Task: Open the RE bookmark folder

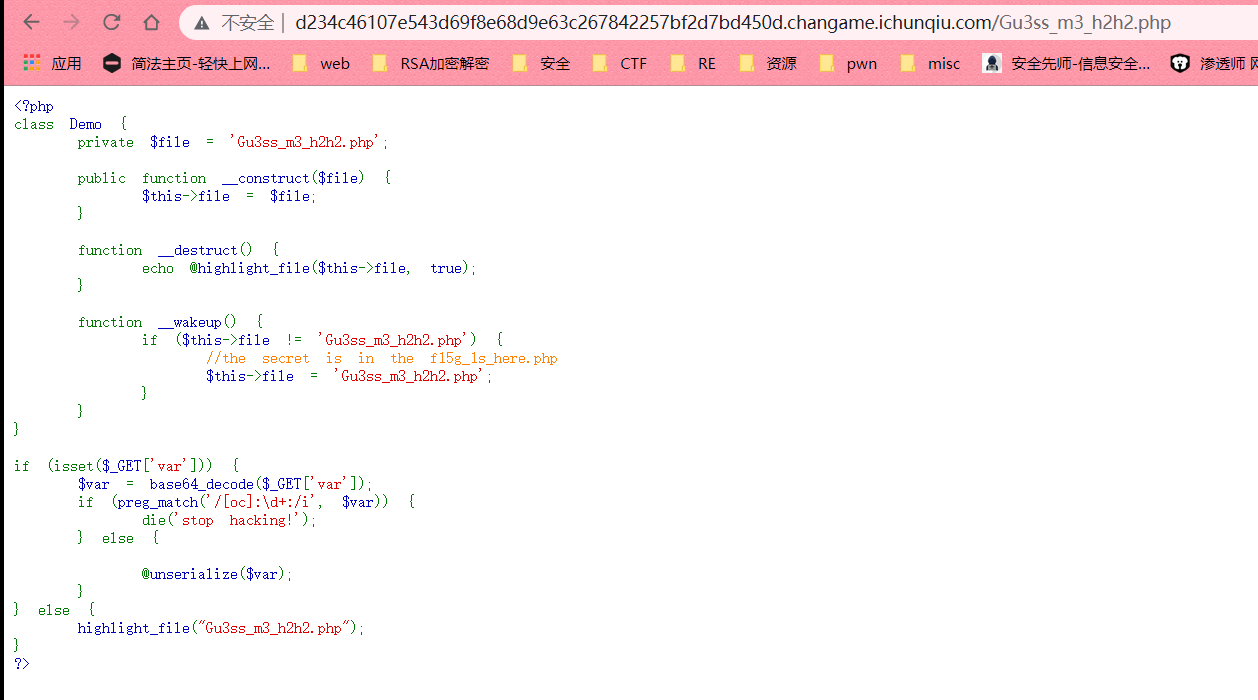Action: (694, 63)
